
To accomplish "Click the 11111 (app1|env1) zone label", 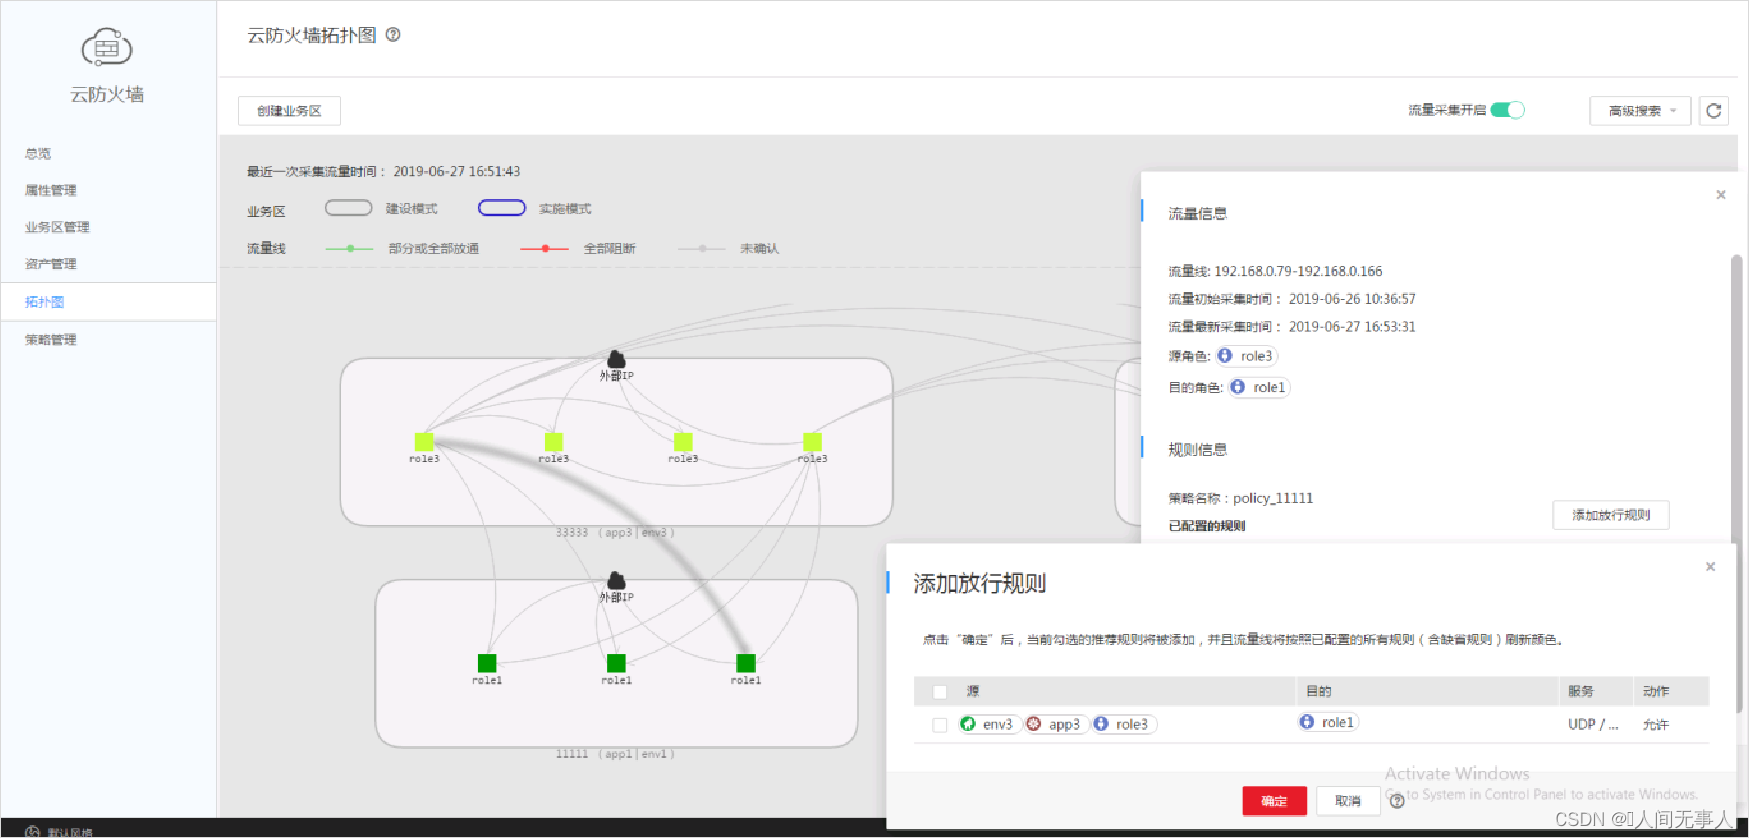I will click(x=615, y=754).
